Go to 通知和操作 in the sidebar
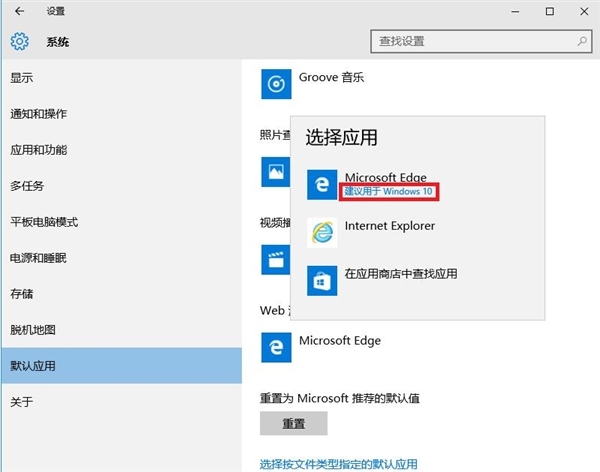Image resolution: width=600 pixels, height=472 pixels. pyautogui.click(x=38, y=114)
